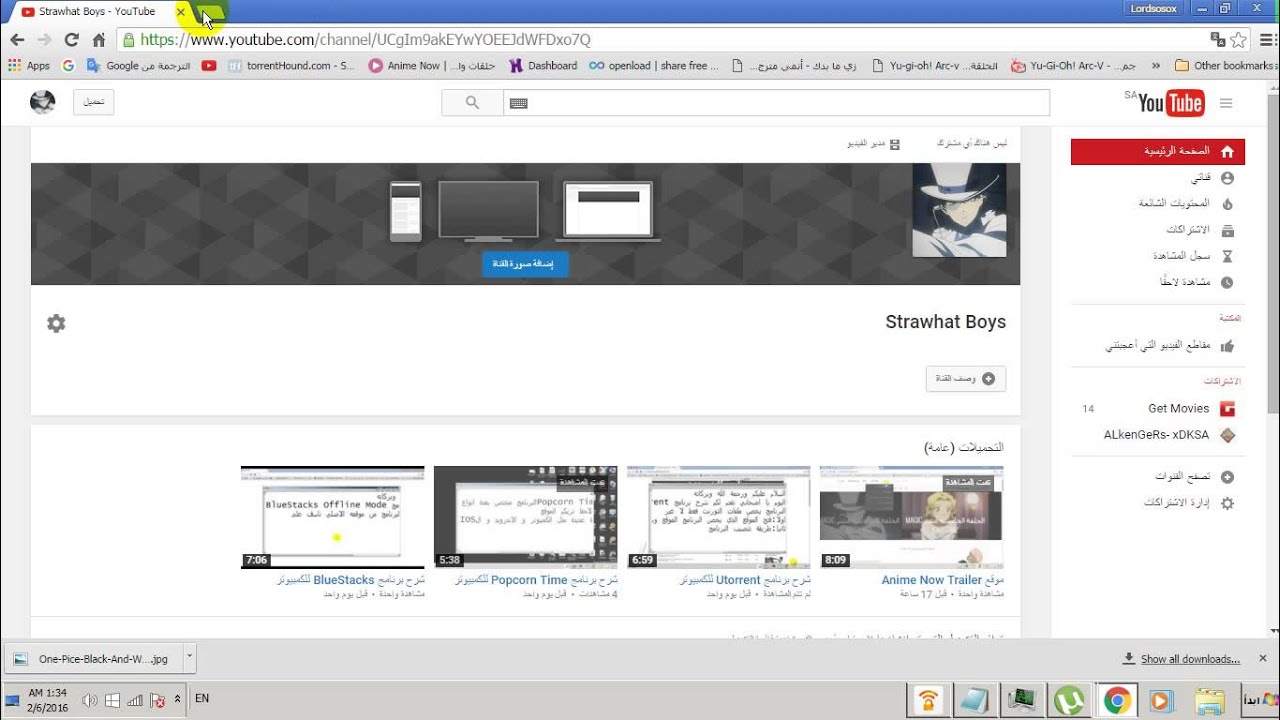The width and height of the screenshot is (1280, 720).
Task: Click the EN language indicator in taskbar
Action: pos(202,698)
